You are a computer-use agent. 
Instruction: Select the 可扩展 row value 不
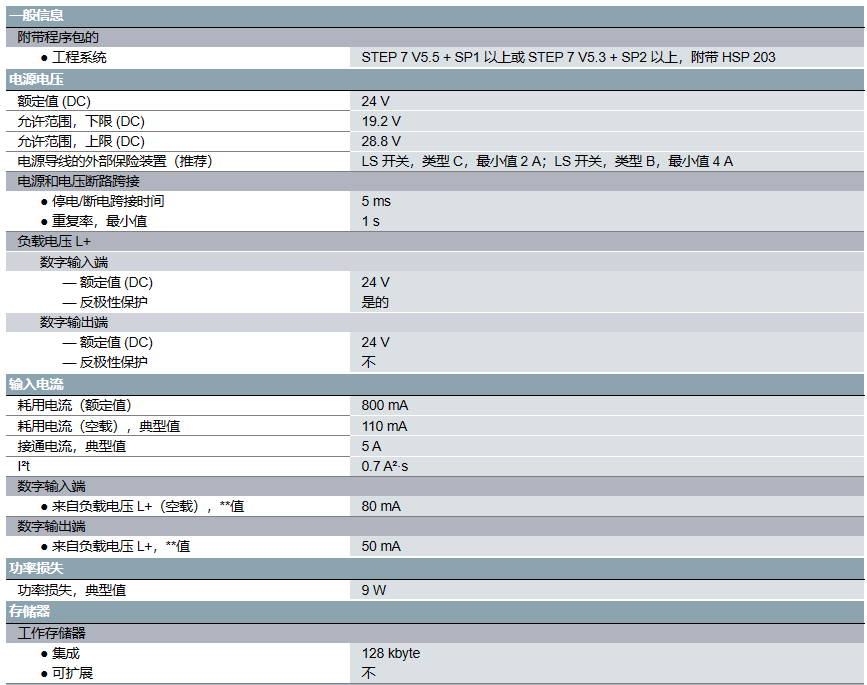click(x=370, y=673)
